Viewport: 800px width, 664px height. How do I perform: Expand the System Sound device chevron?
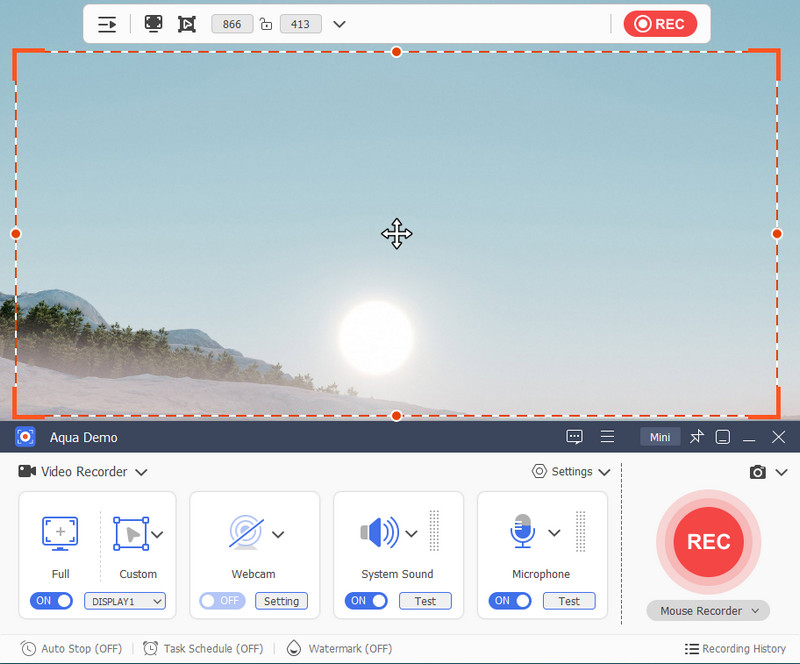412,534
